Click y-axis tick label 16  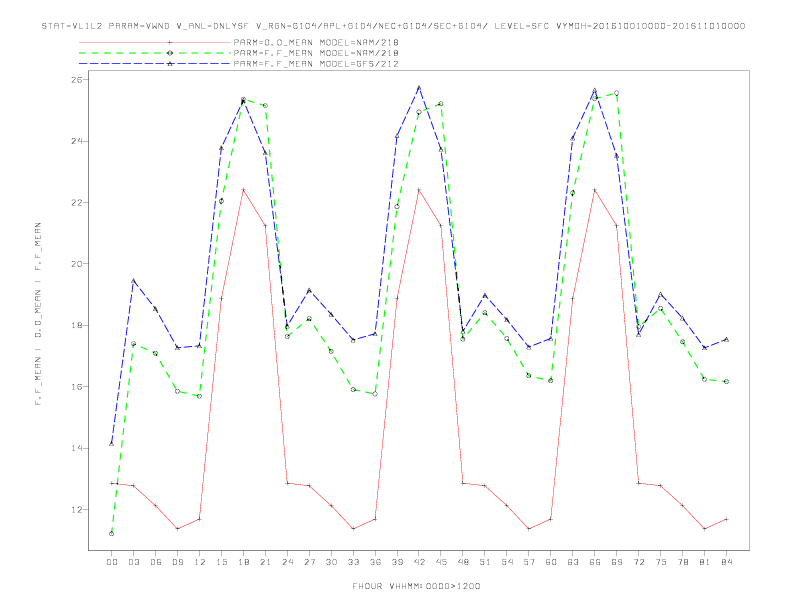78,387
